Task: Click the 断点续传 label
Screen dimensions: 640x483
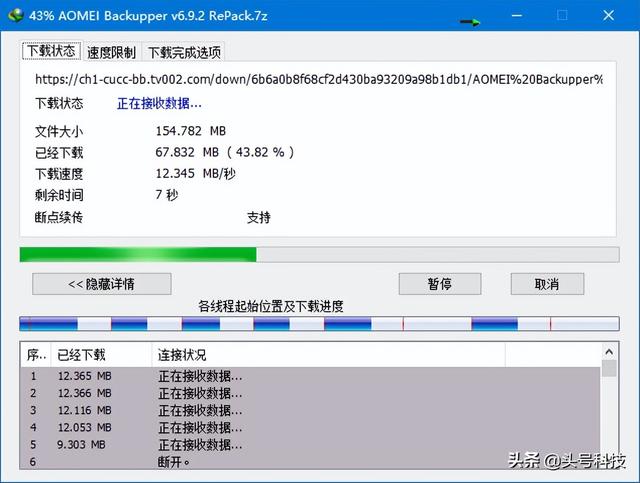Action: click(x=59, y=217)
